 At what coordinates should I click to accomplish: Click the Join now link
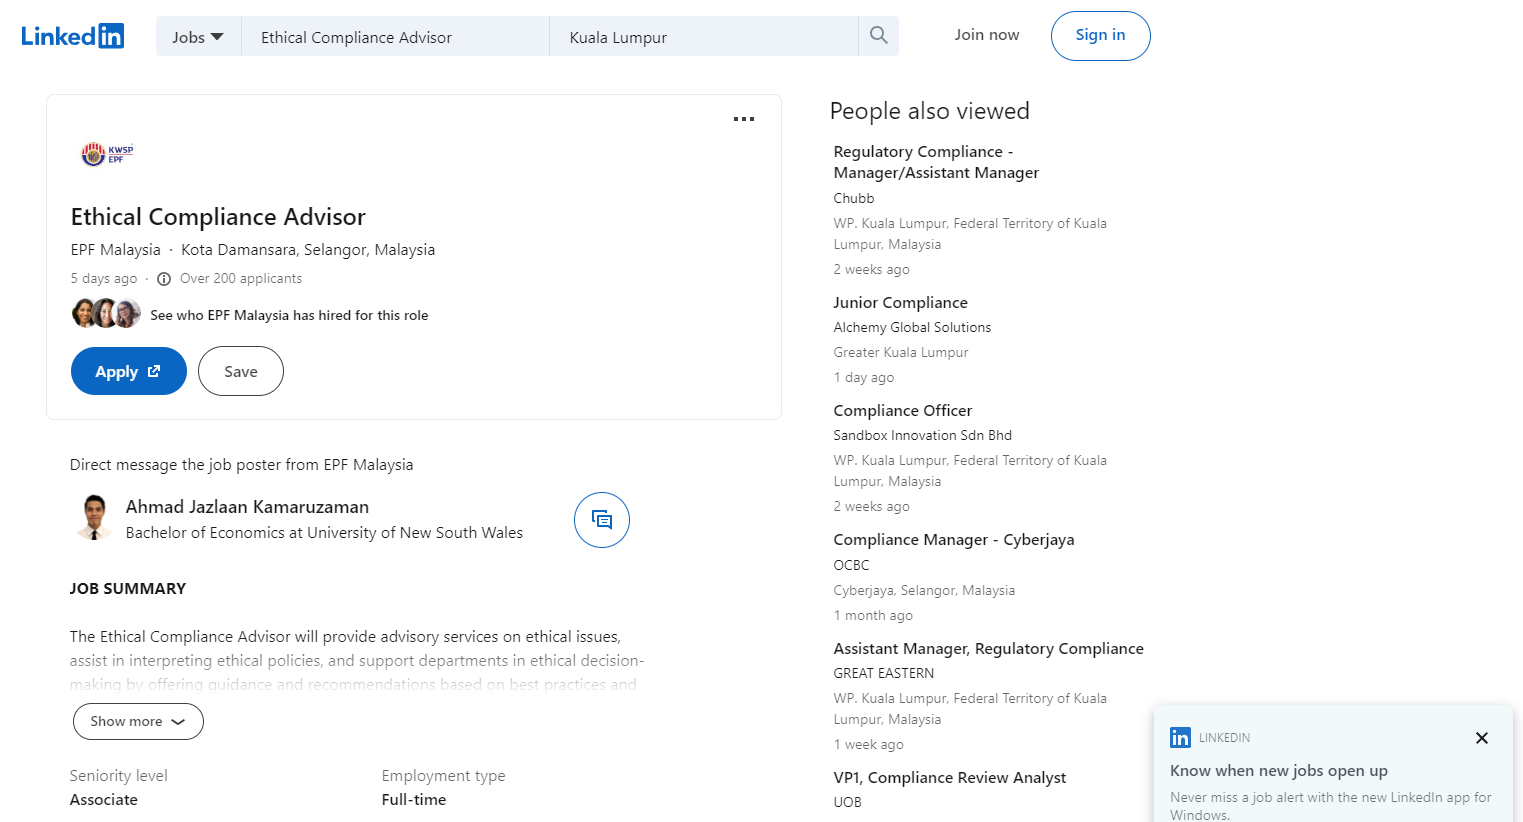(x=987, y=35)
